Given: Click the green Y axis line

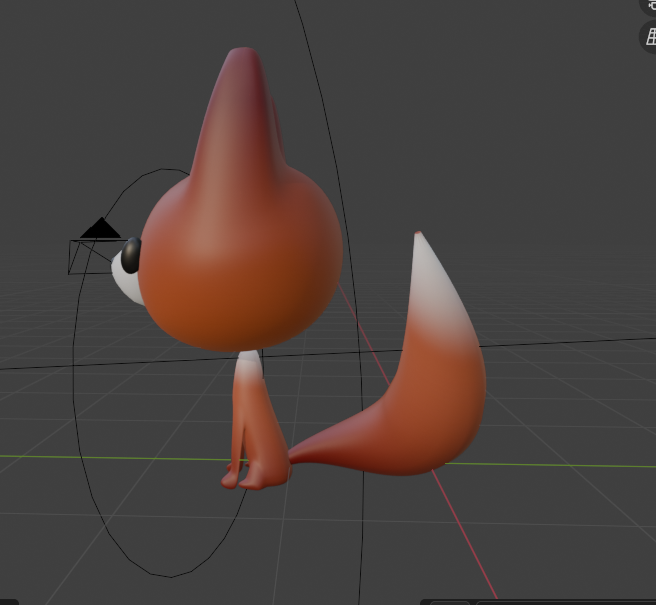Looking at the screenshot, I should click(100, 457).
